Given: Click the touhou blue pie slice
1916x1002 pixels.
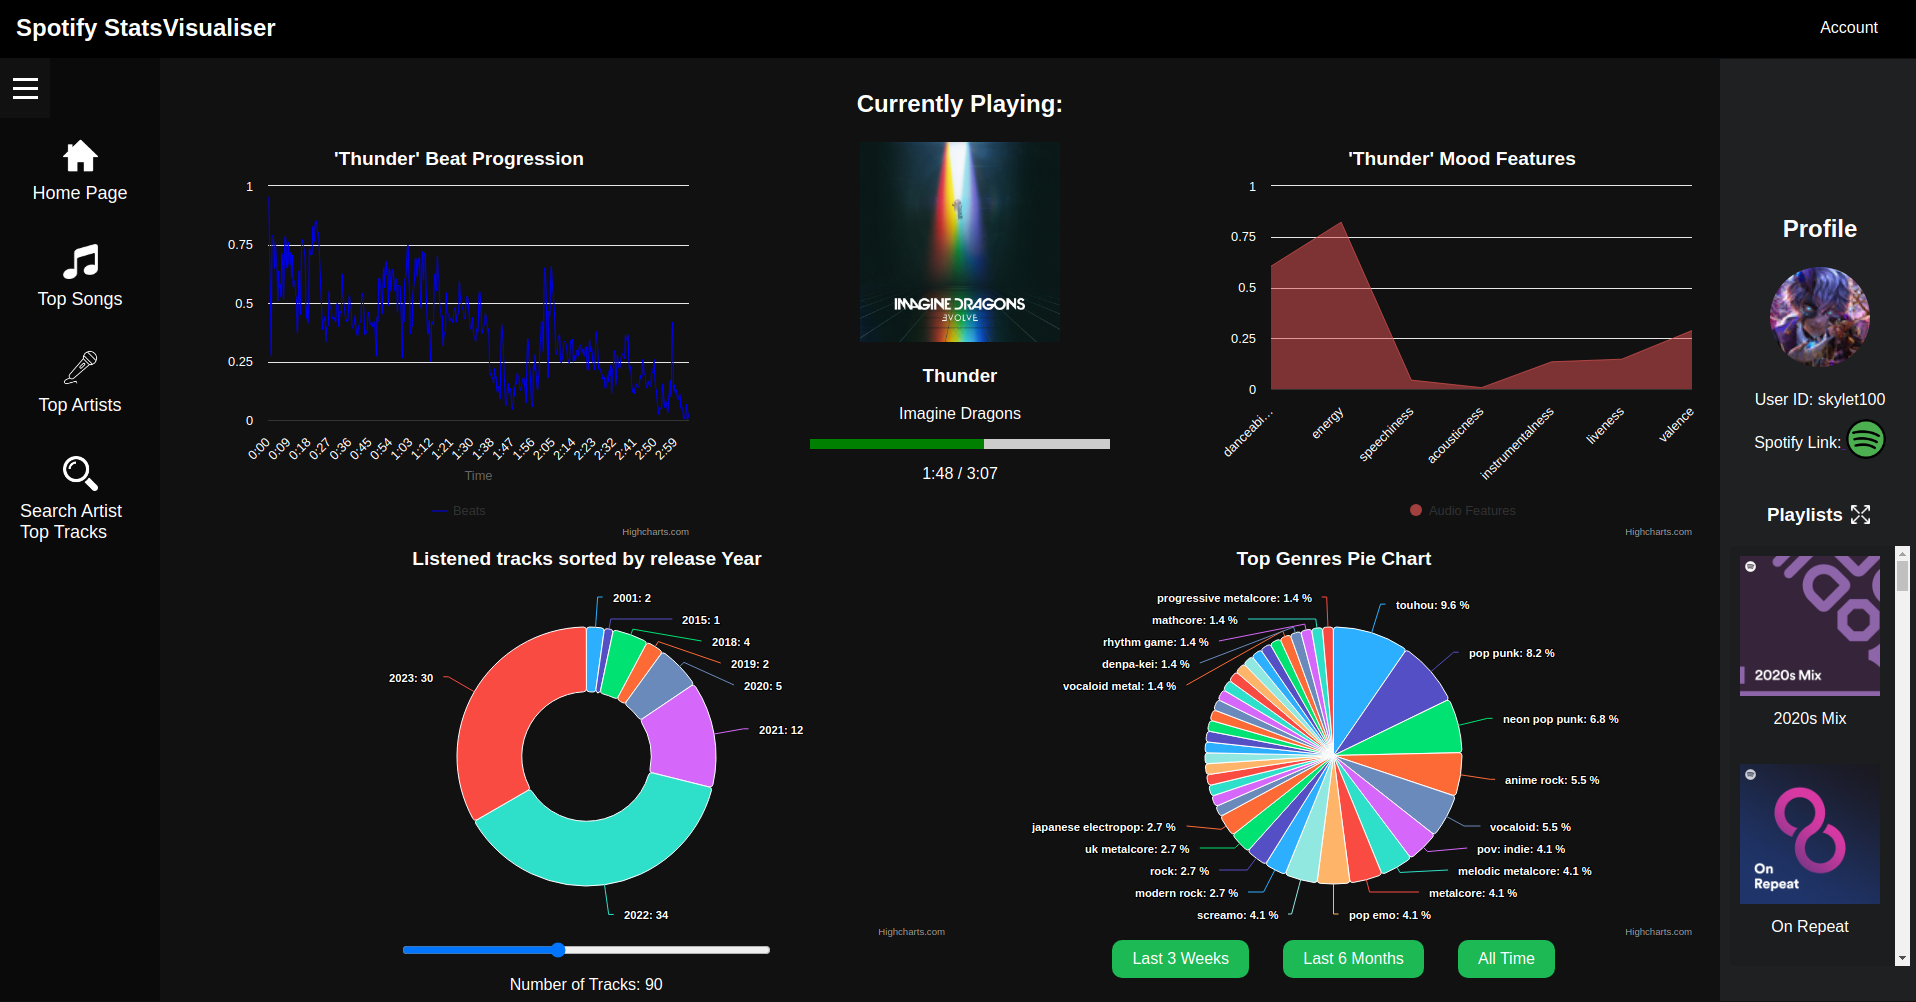Looking at the screenshot, I should point(1362,680).
